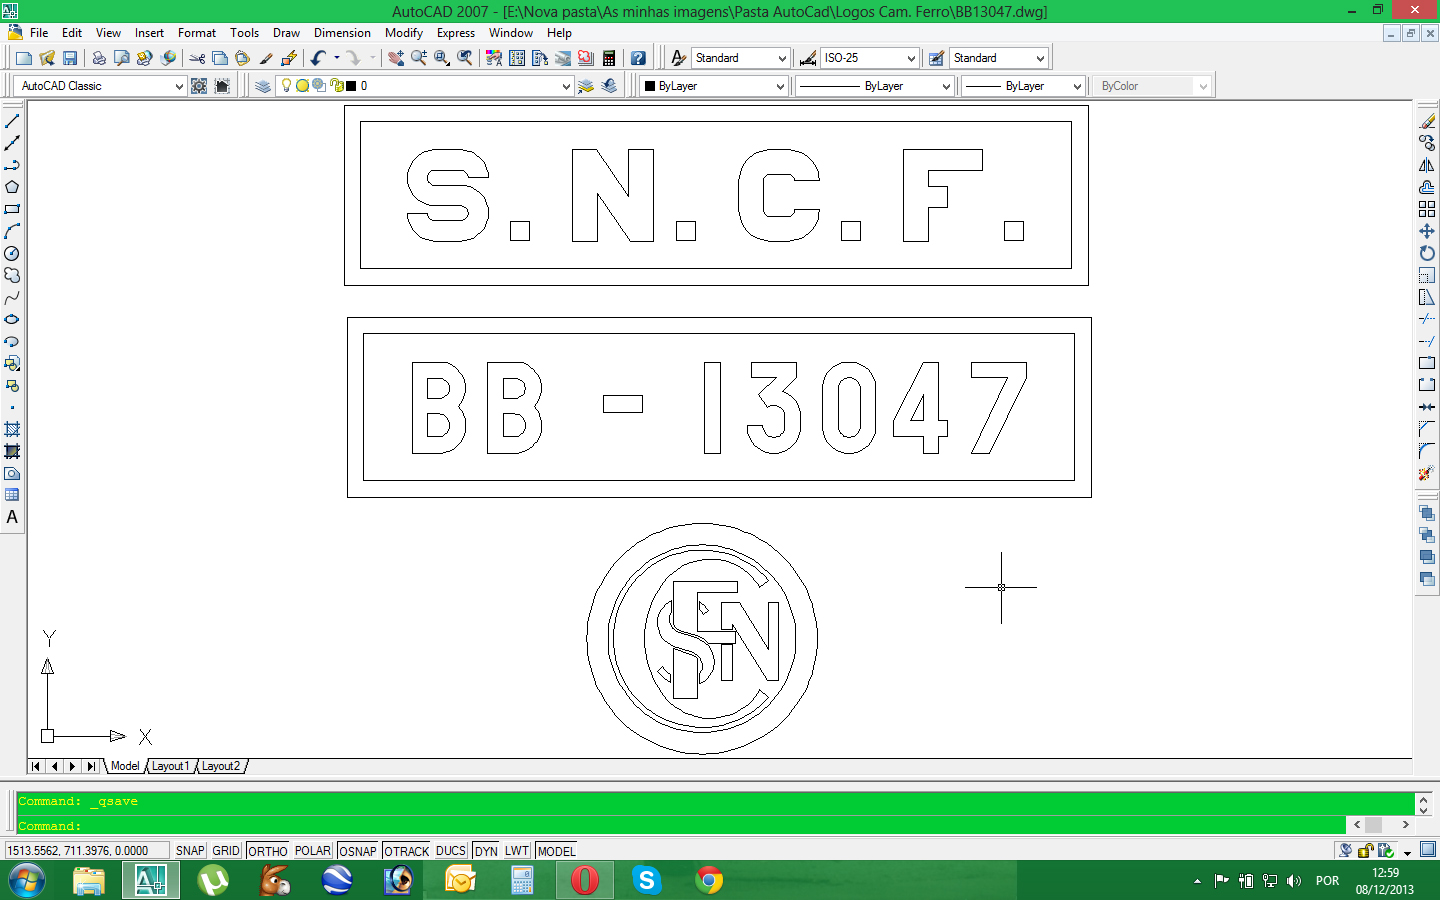
Task: Activate the Move modify tool
Action: [x=1427, y=231]
